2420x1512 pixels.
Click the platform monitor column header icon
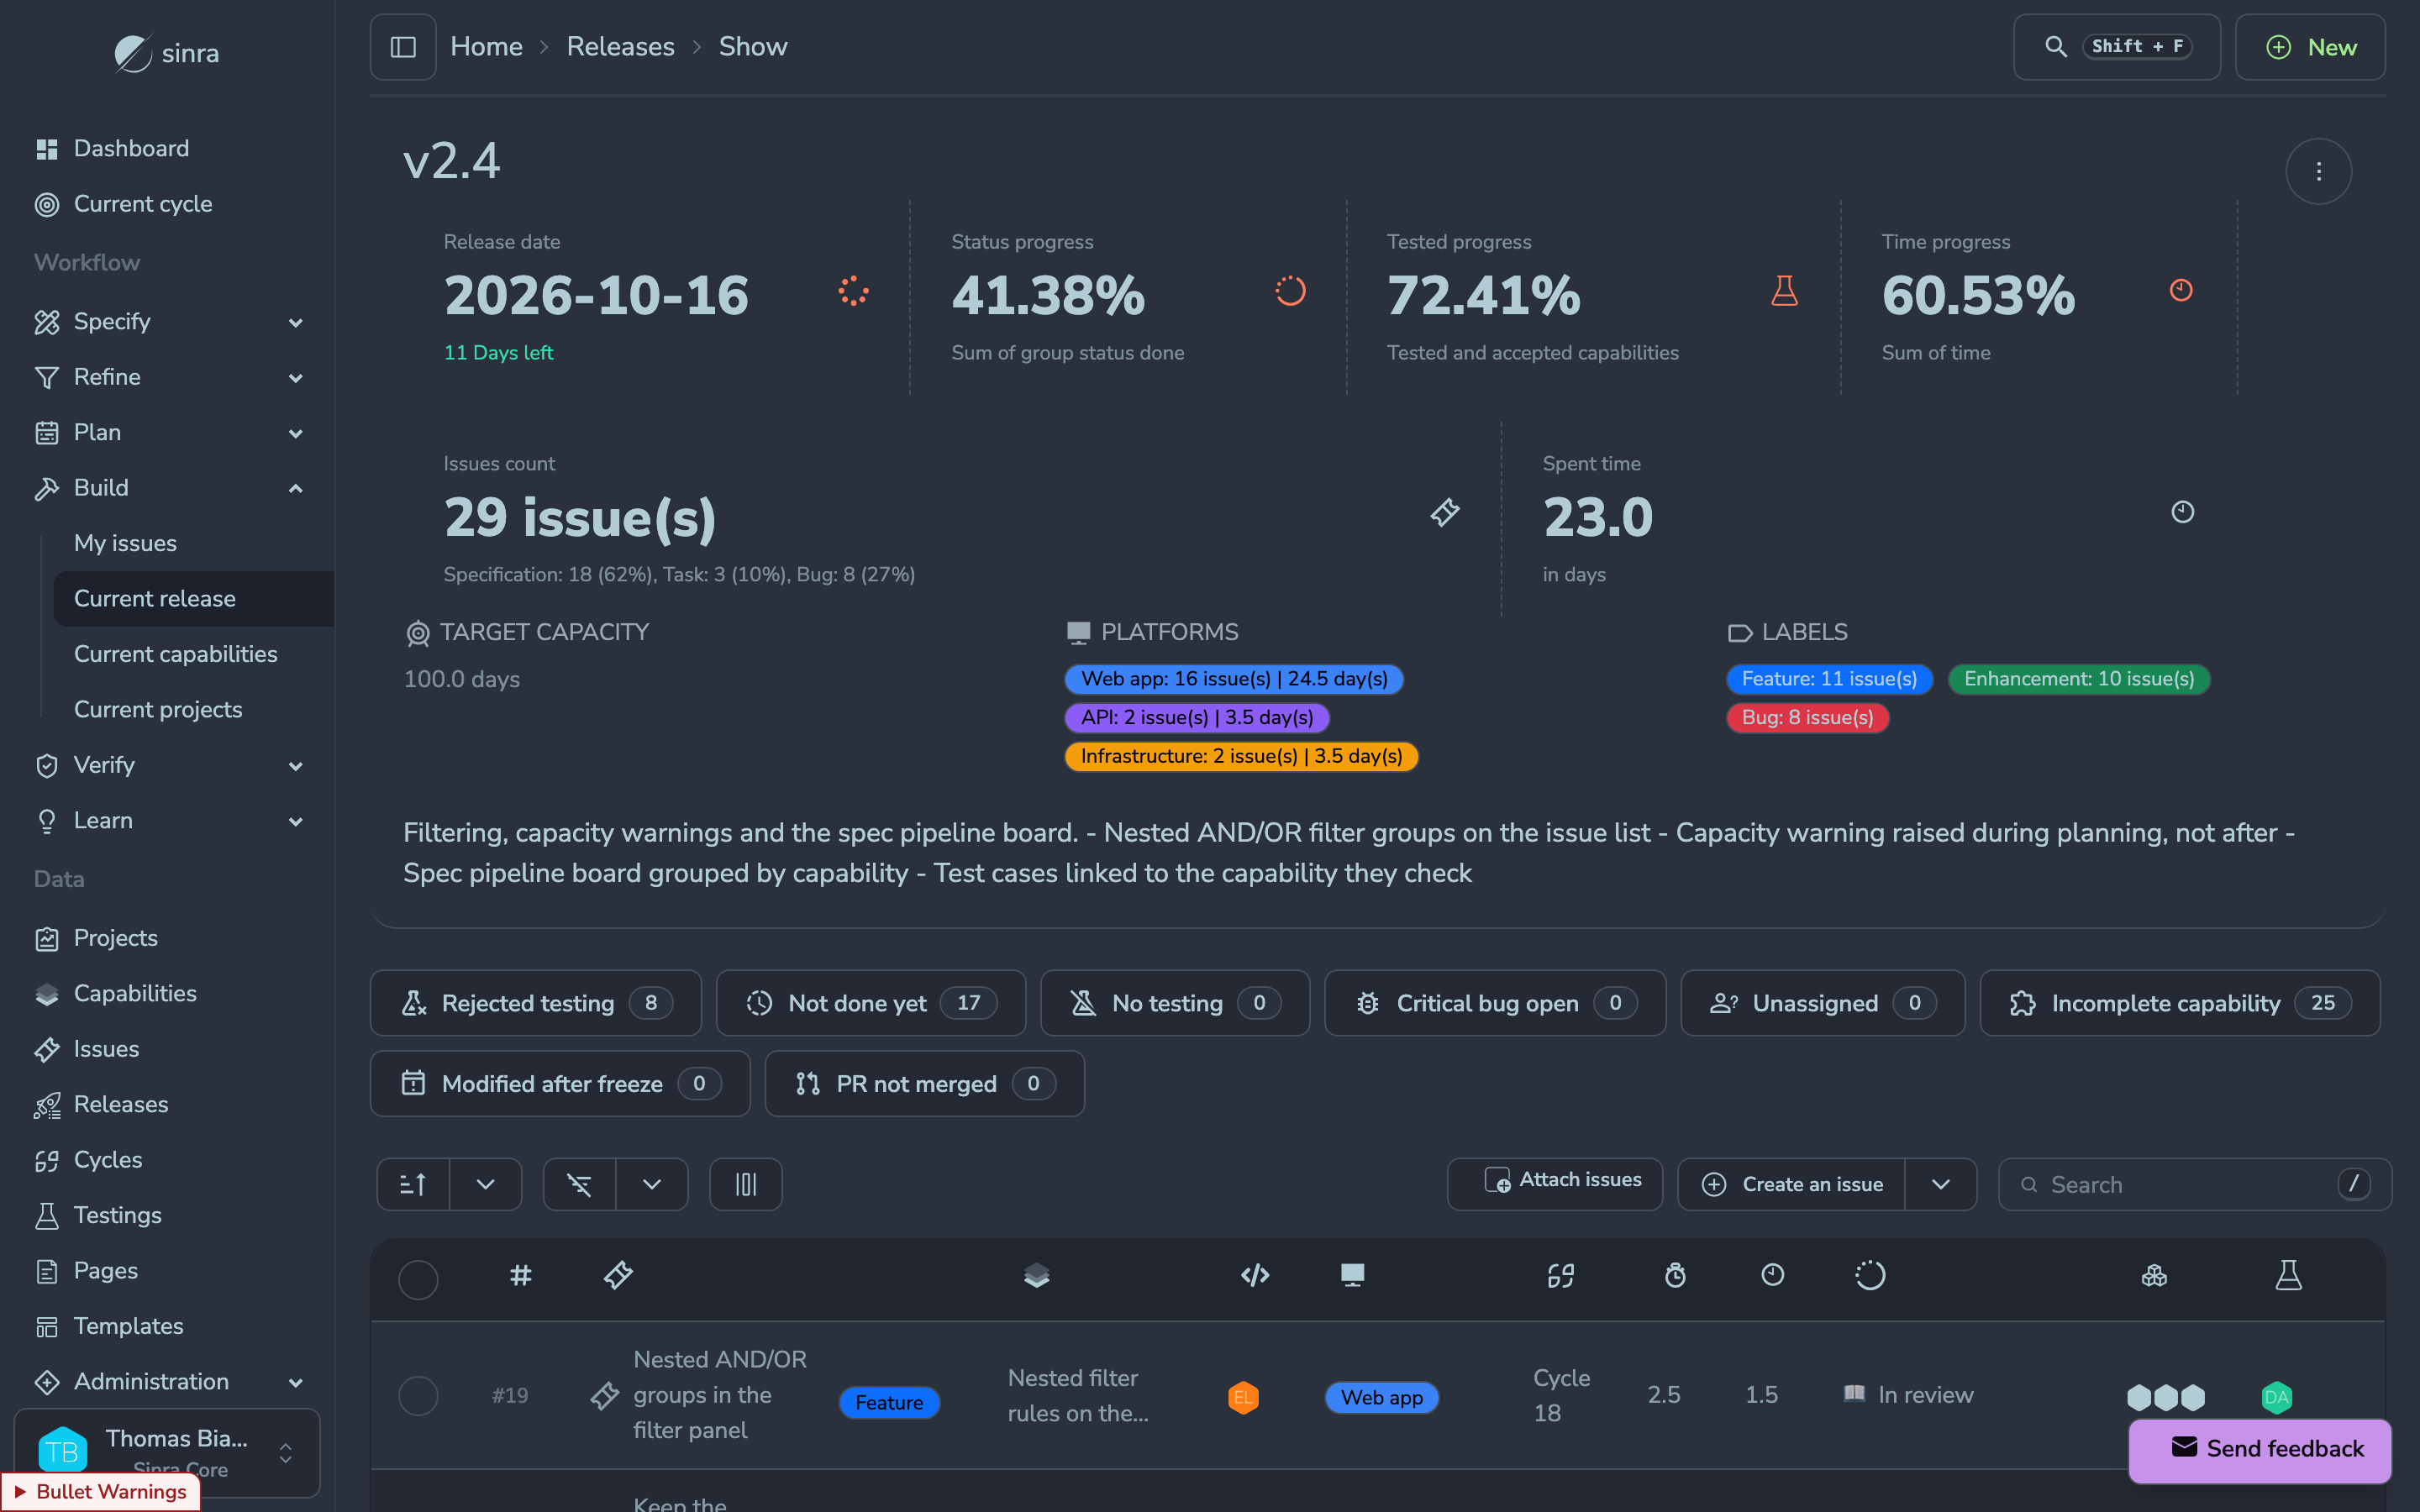tap(1352, 1275)
